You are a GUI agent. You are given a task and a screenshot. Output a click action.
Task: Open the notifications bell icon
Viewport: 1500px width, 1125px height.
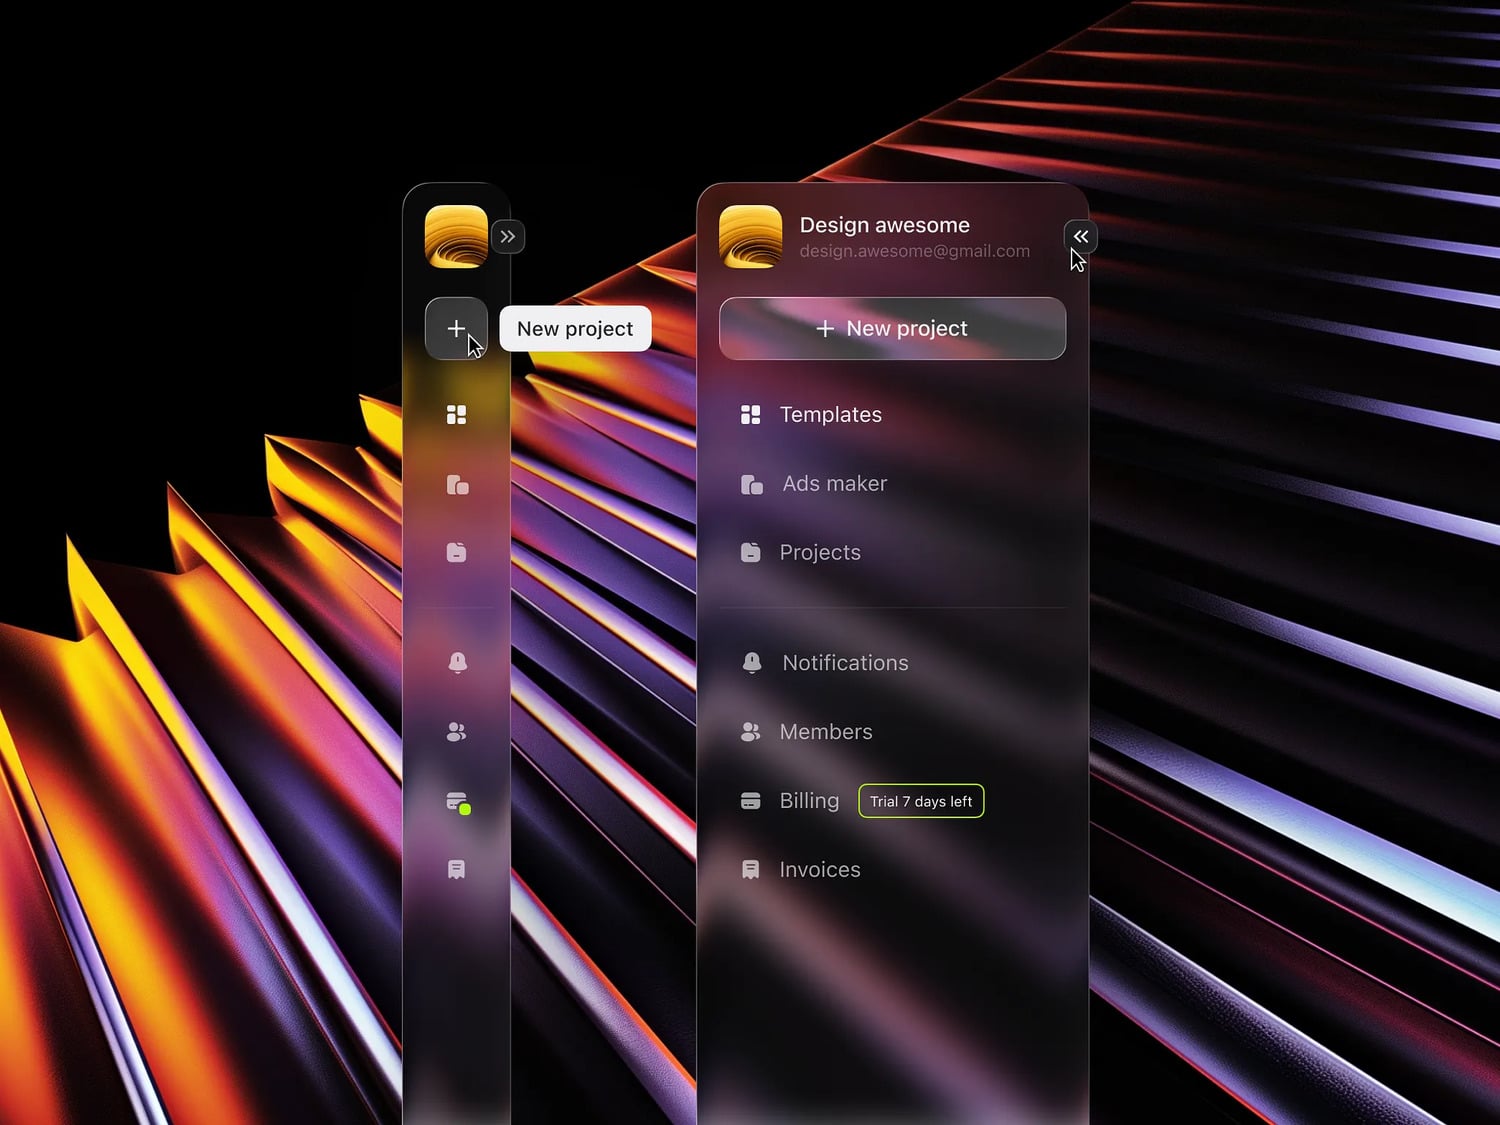coord(457,662)
